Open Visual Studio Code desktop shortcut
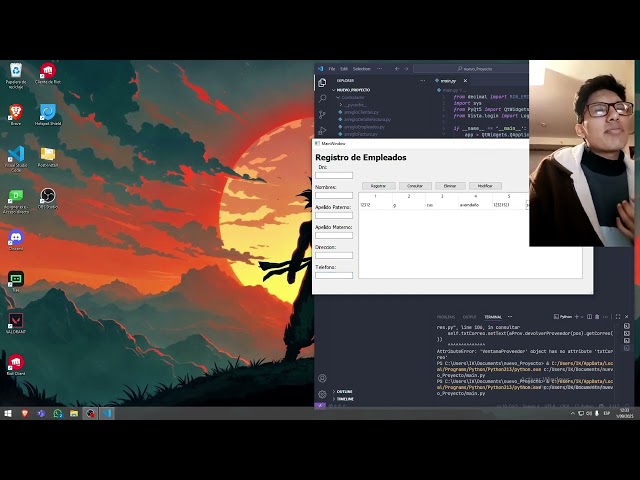 pos(16,159)
